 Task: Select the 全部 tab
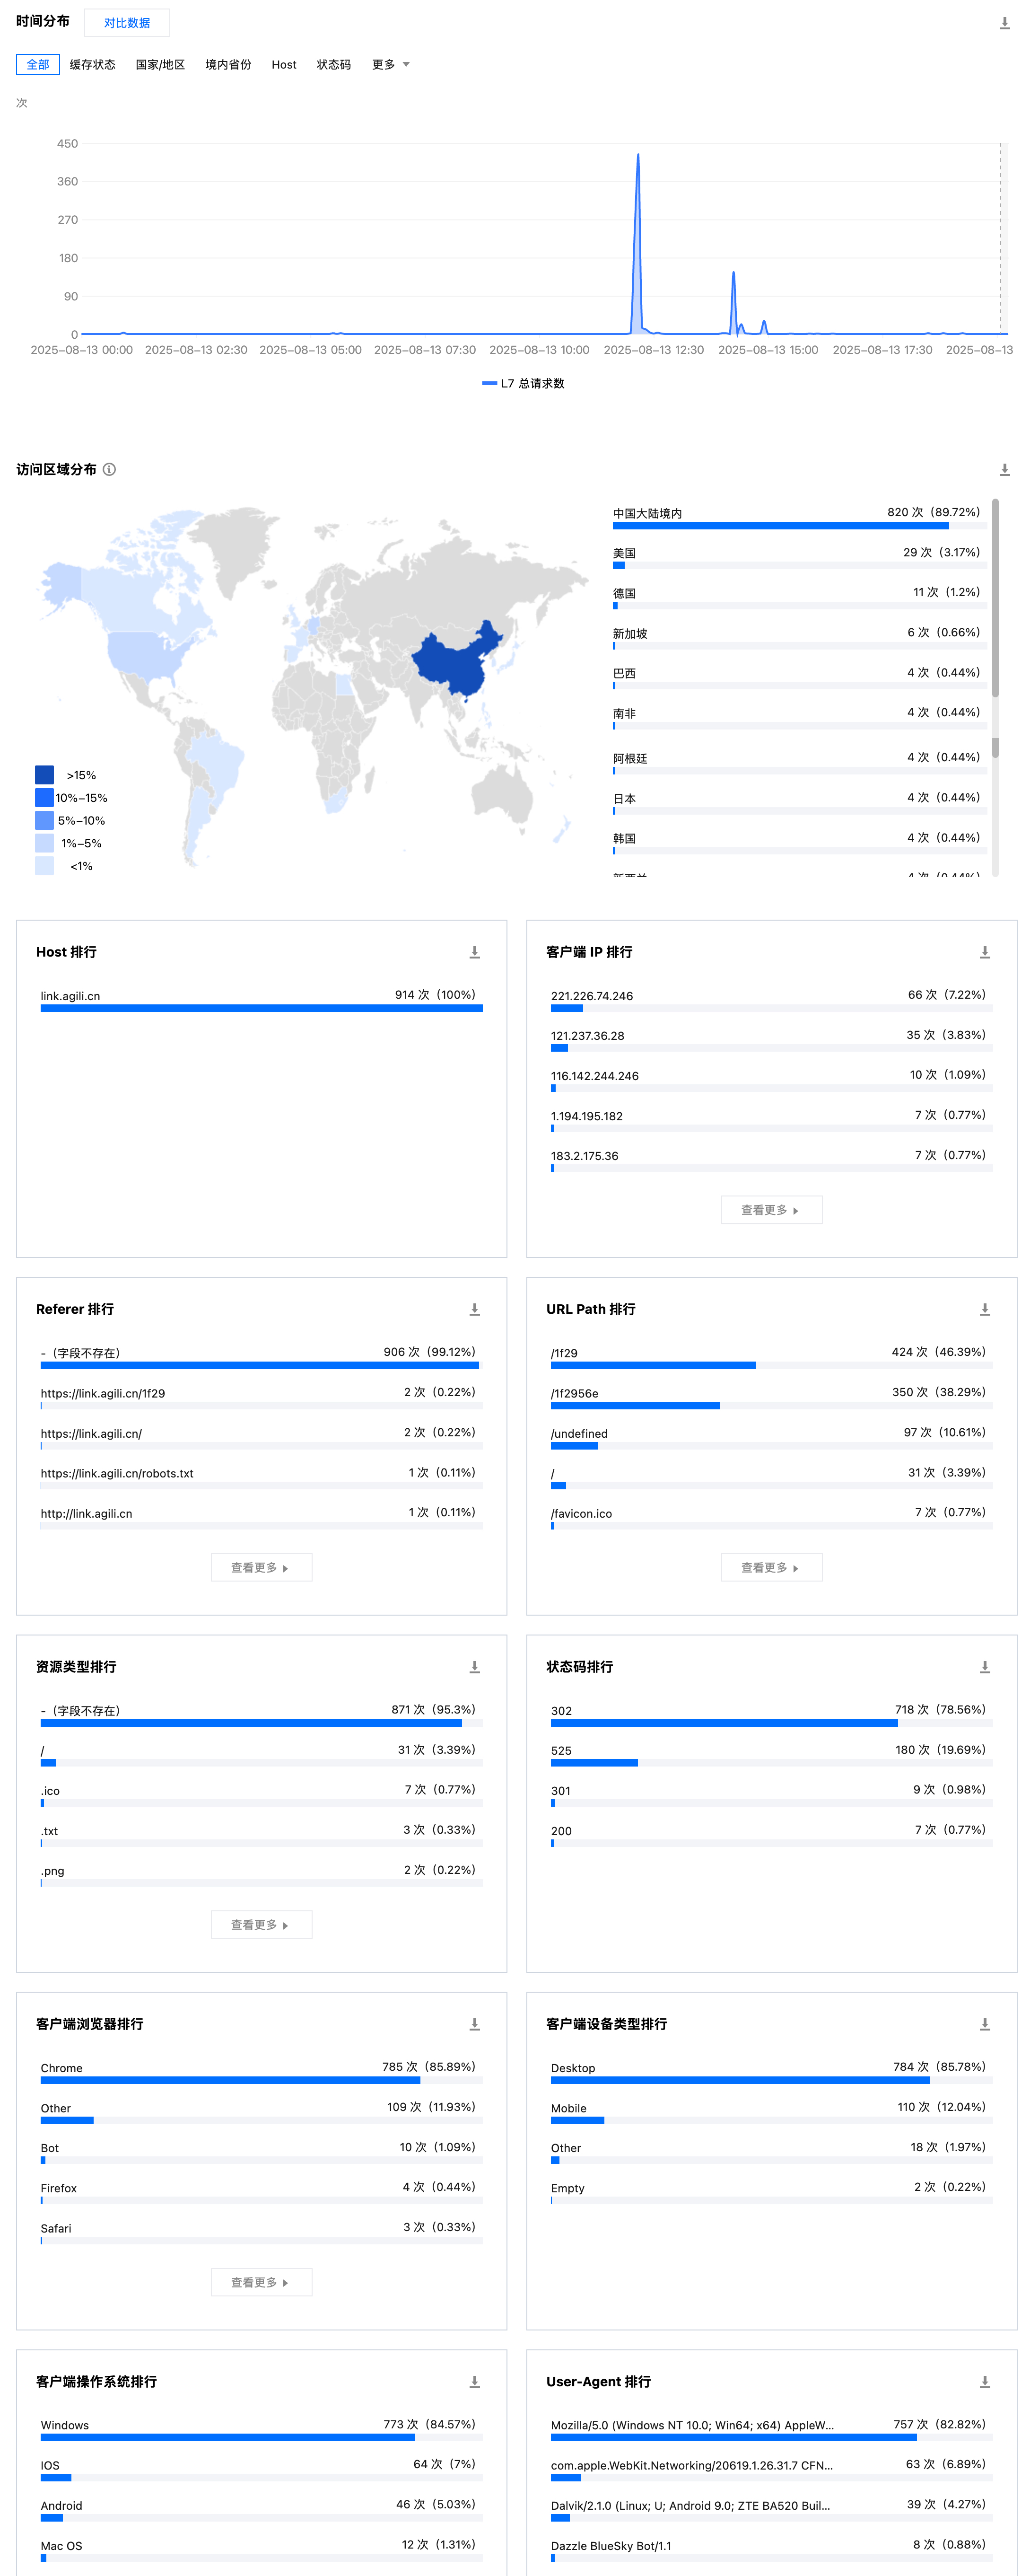(38, 64)
